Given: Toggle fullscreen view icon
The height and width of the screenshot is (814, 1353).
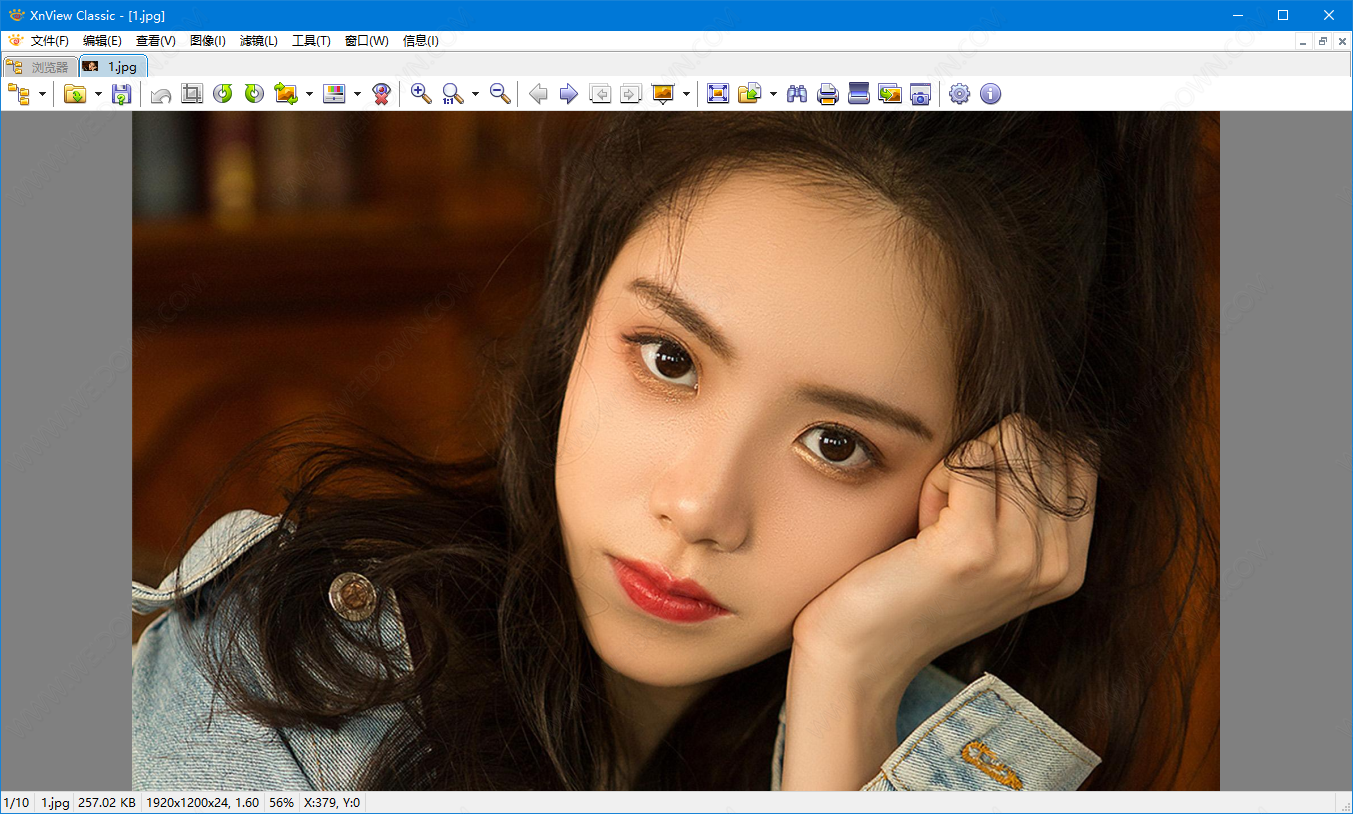Looking at the screenshot, I should point(718,94).
